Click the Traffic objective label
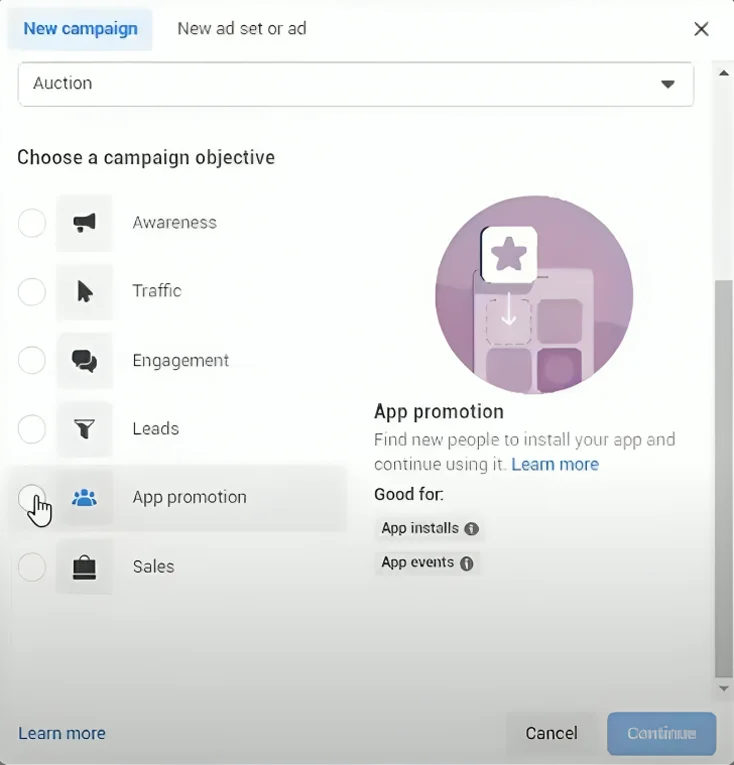The height and width of the screenshot is (765, 734). (x=157, y=291)
